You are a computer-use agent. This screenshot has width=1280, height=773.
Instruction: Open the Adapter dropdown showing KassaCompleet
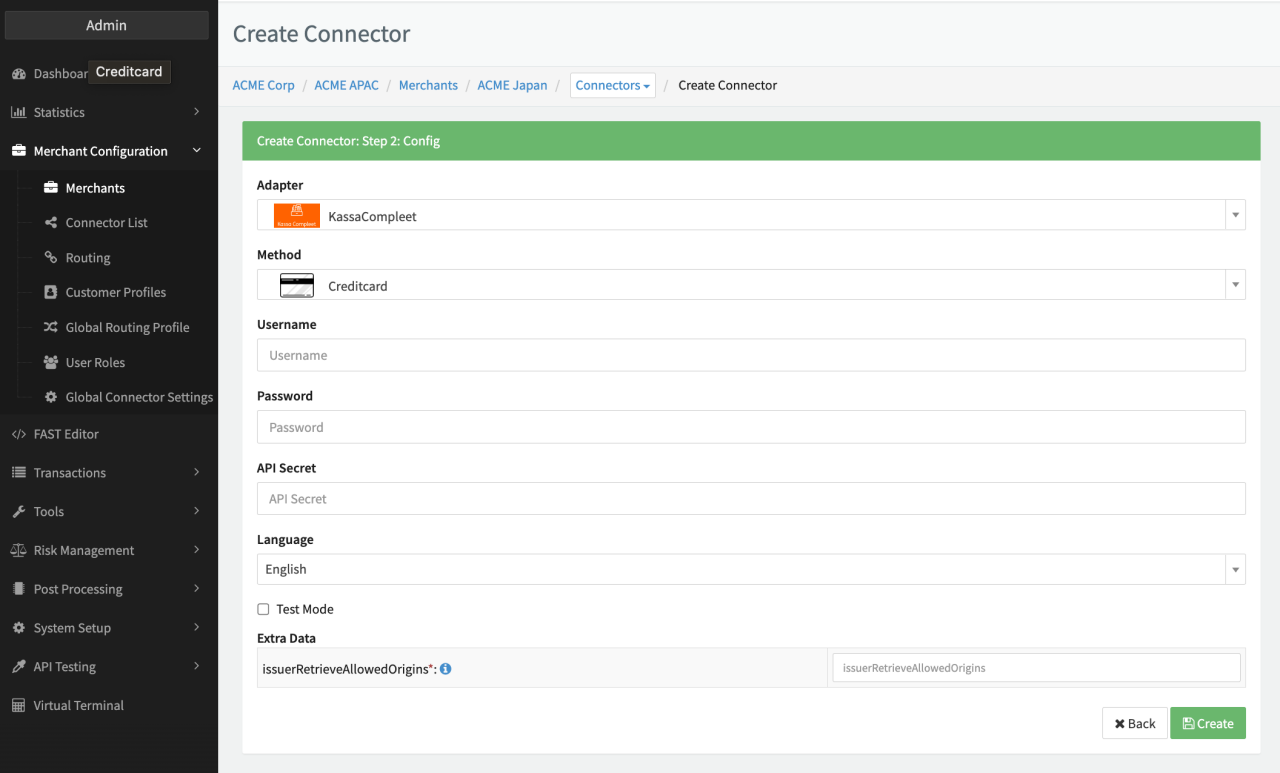point(750,216)
